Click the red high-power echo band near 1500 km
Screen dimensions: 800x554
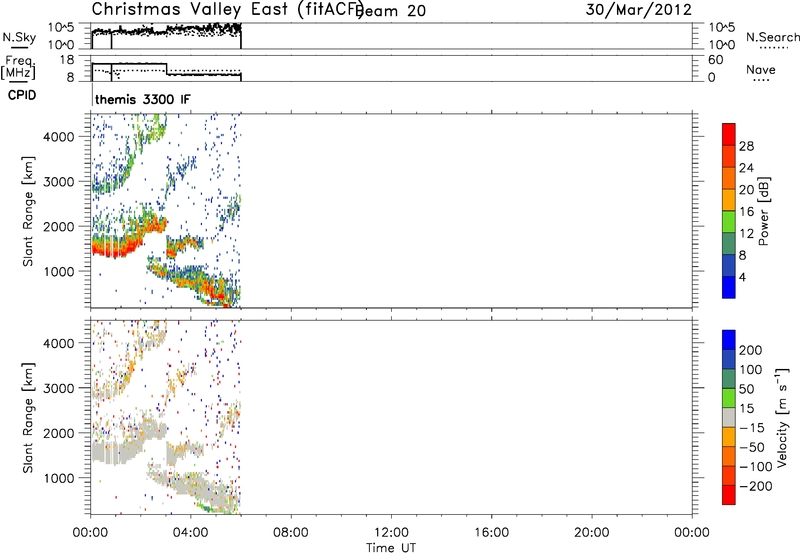click(115, 248)
